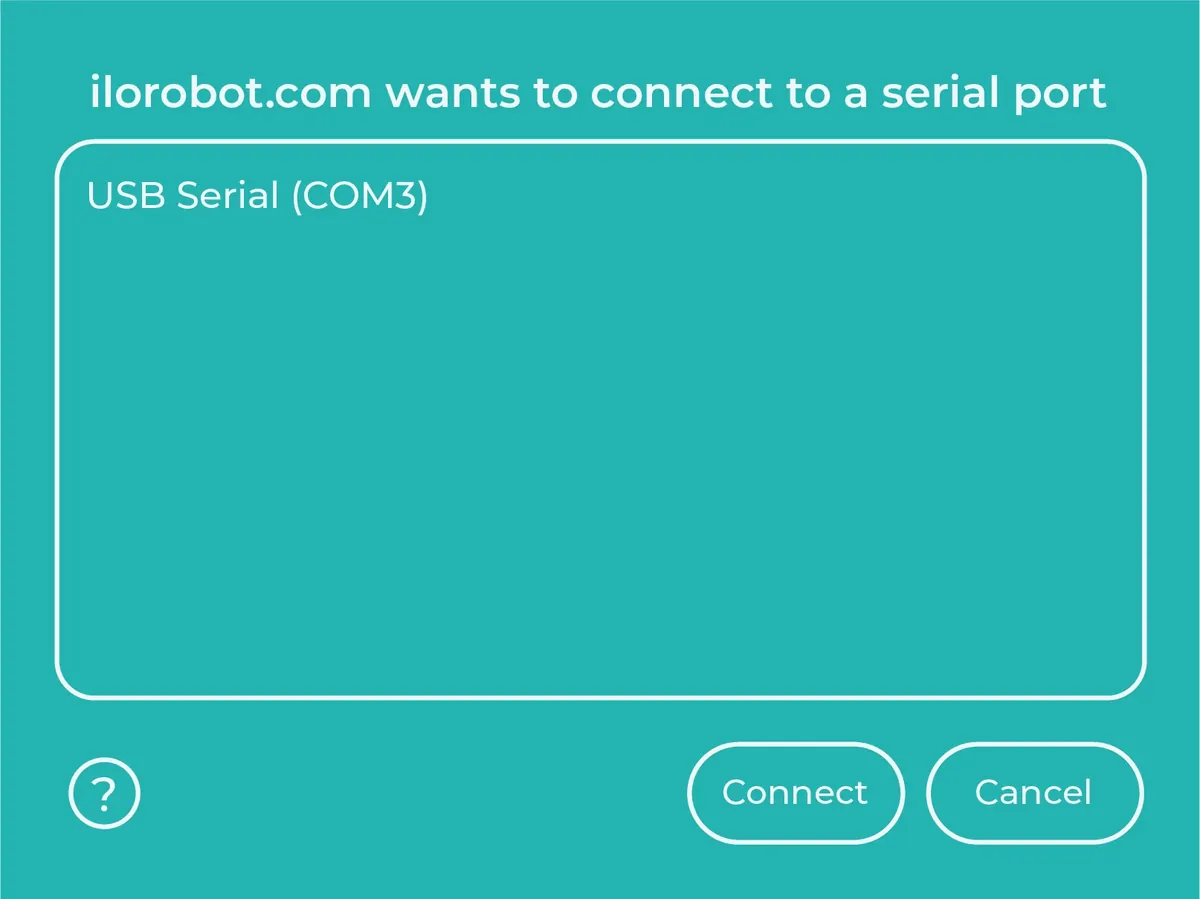The image size is (1200, 899).
Task: Cancel the serial port request
Action: pyautogui.click(x=1034, y=793)
